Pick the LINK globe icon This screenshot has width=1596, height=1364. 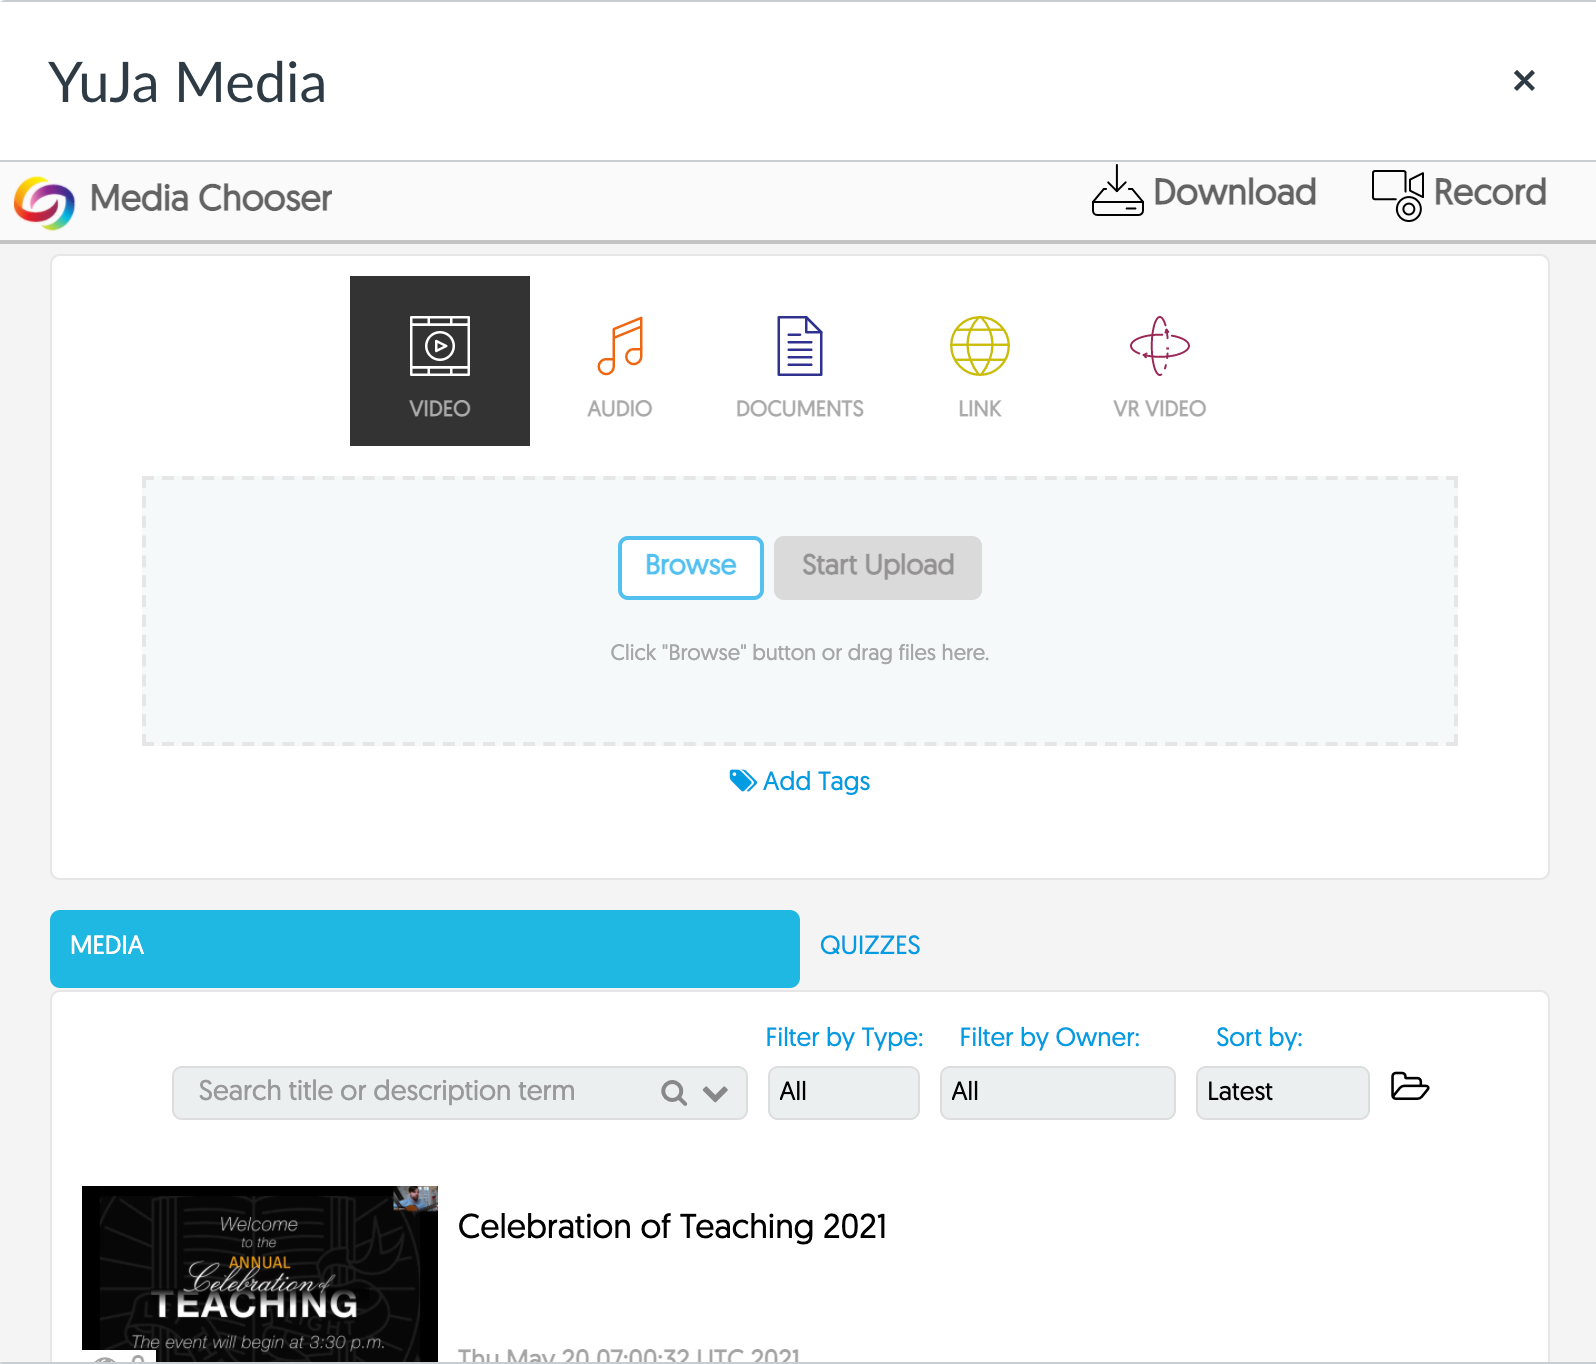980,347
